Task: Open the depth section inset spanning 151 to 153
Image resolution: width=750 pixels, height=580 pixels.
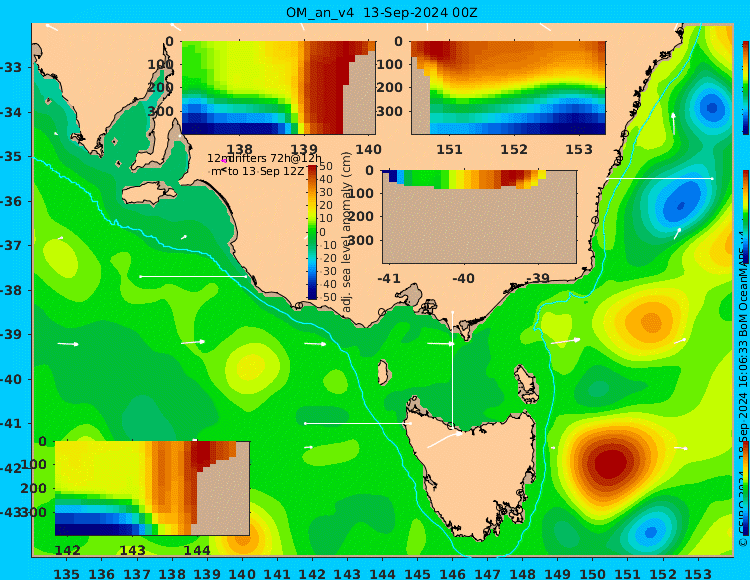Action: point(508,88)
